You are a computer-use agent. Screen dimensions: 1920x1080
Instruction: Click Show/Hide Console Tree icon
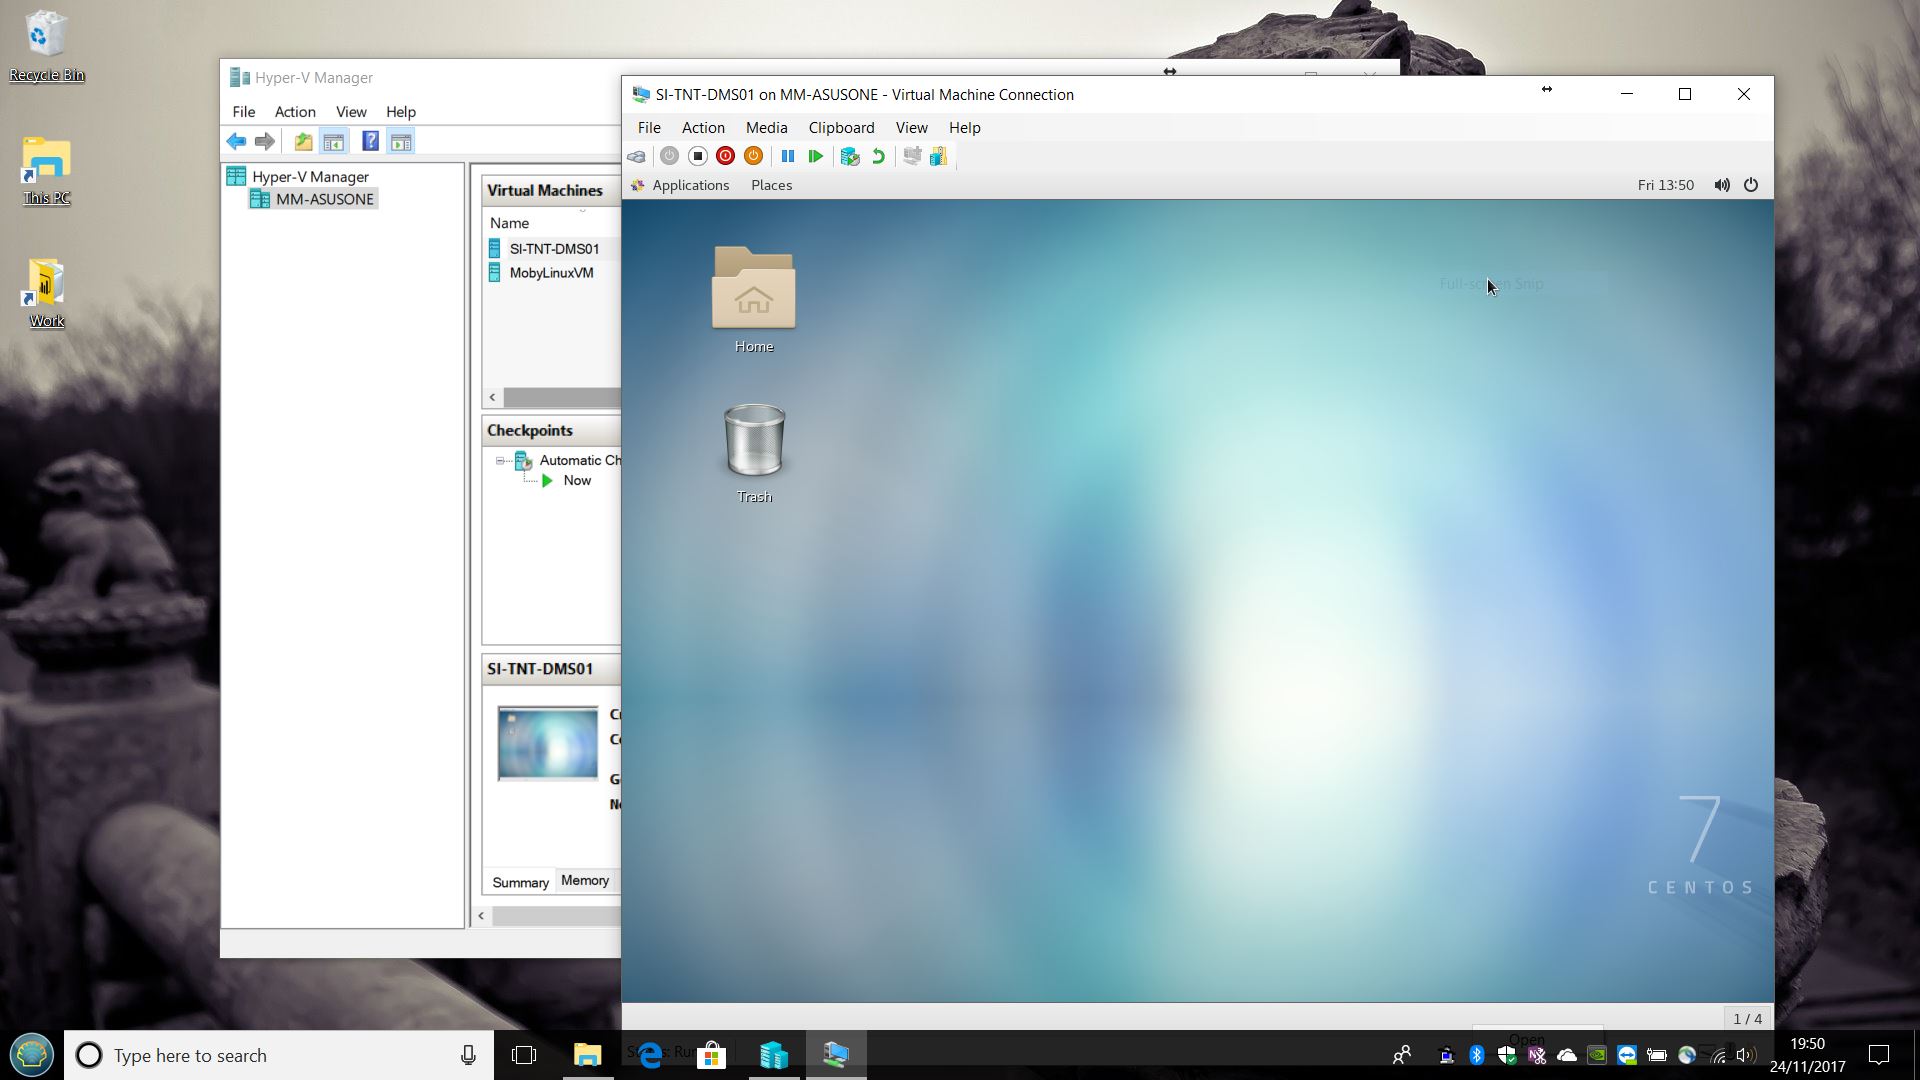[x=334, y=142]
